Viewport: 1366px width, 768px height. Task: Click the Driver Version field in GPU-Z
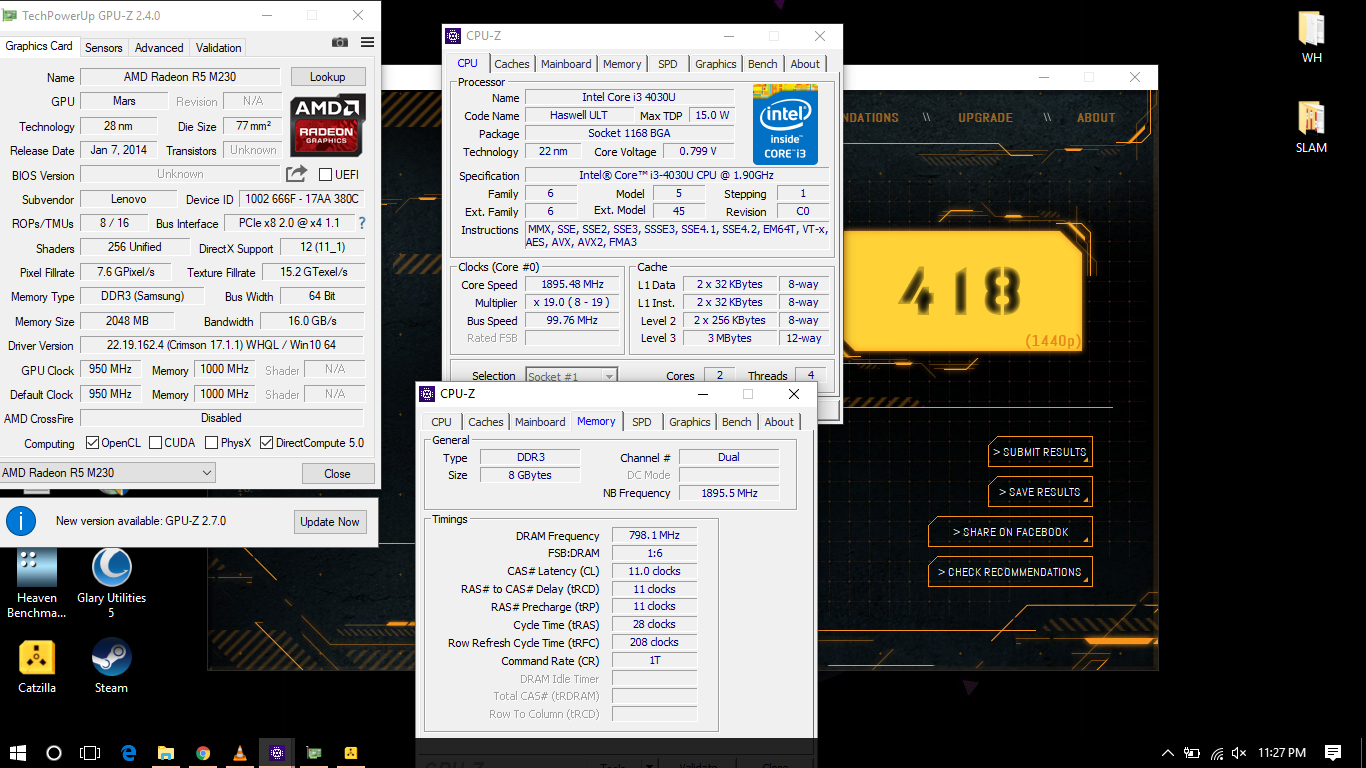click(223, 345)
